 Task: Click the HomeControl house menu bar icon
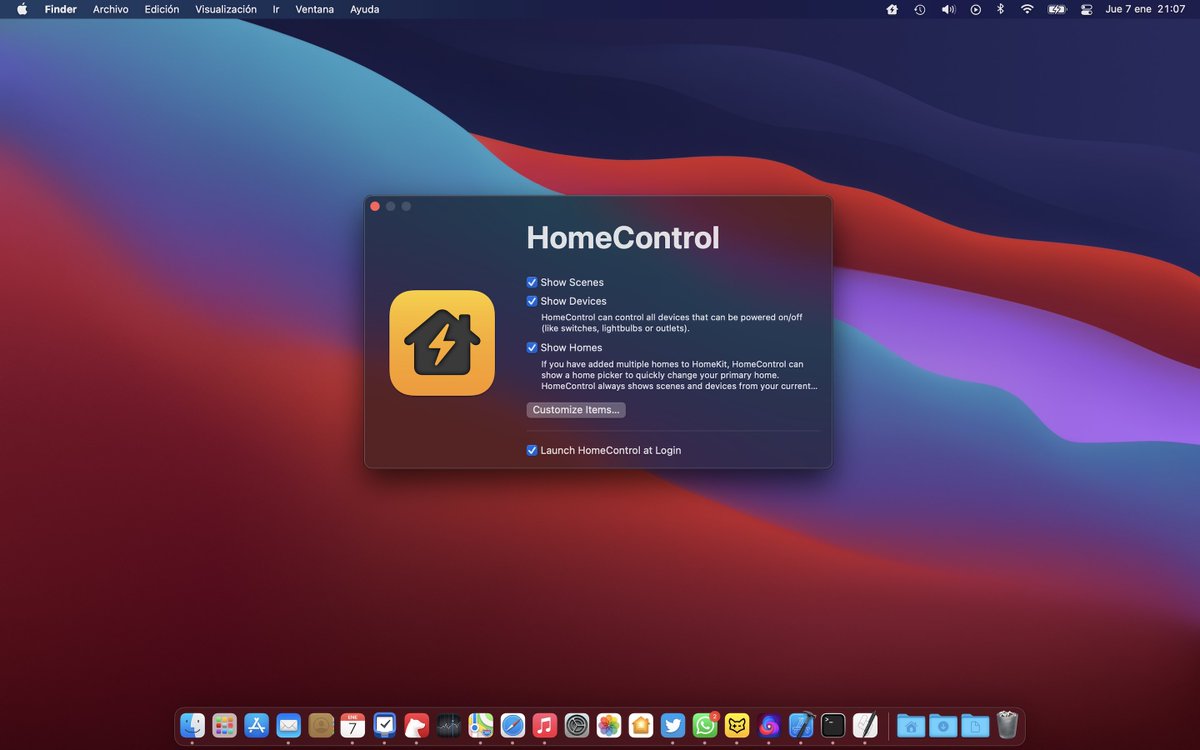pyautogui.click(x=892, y=9)
